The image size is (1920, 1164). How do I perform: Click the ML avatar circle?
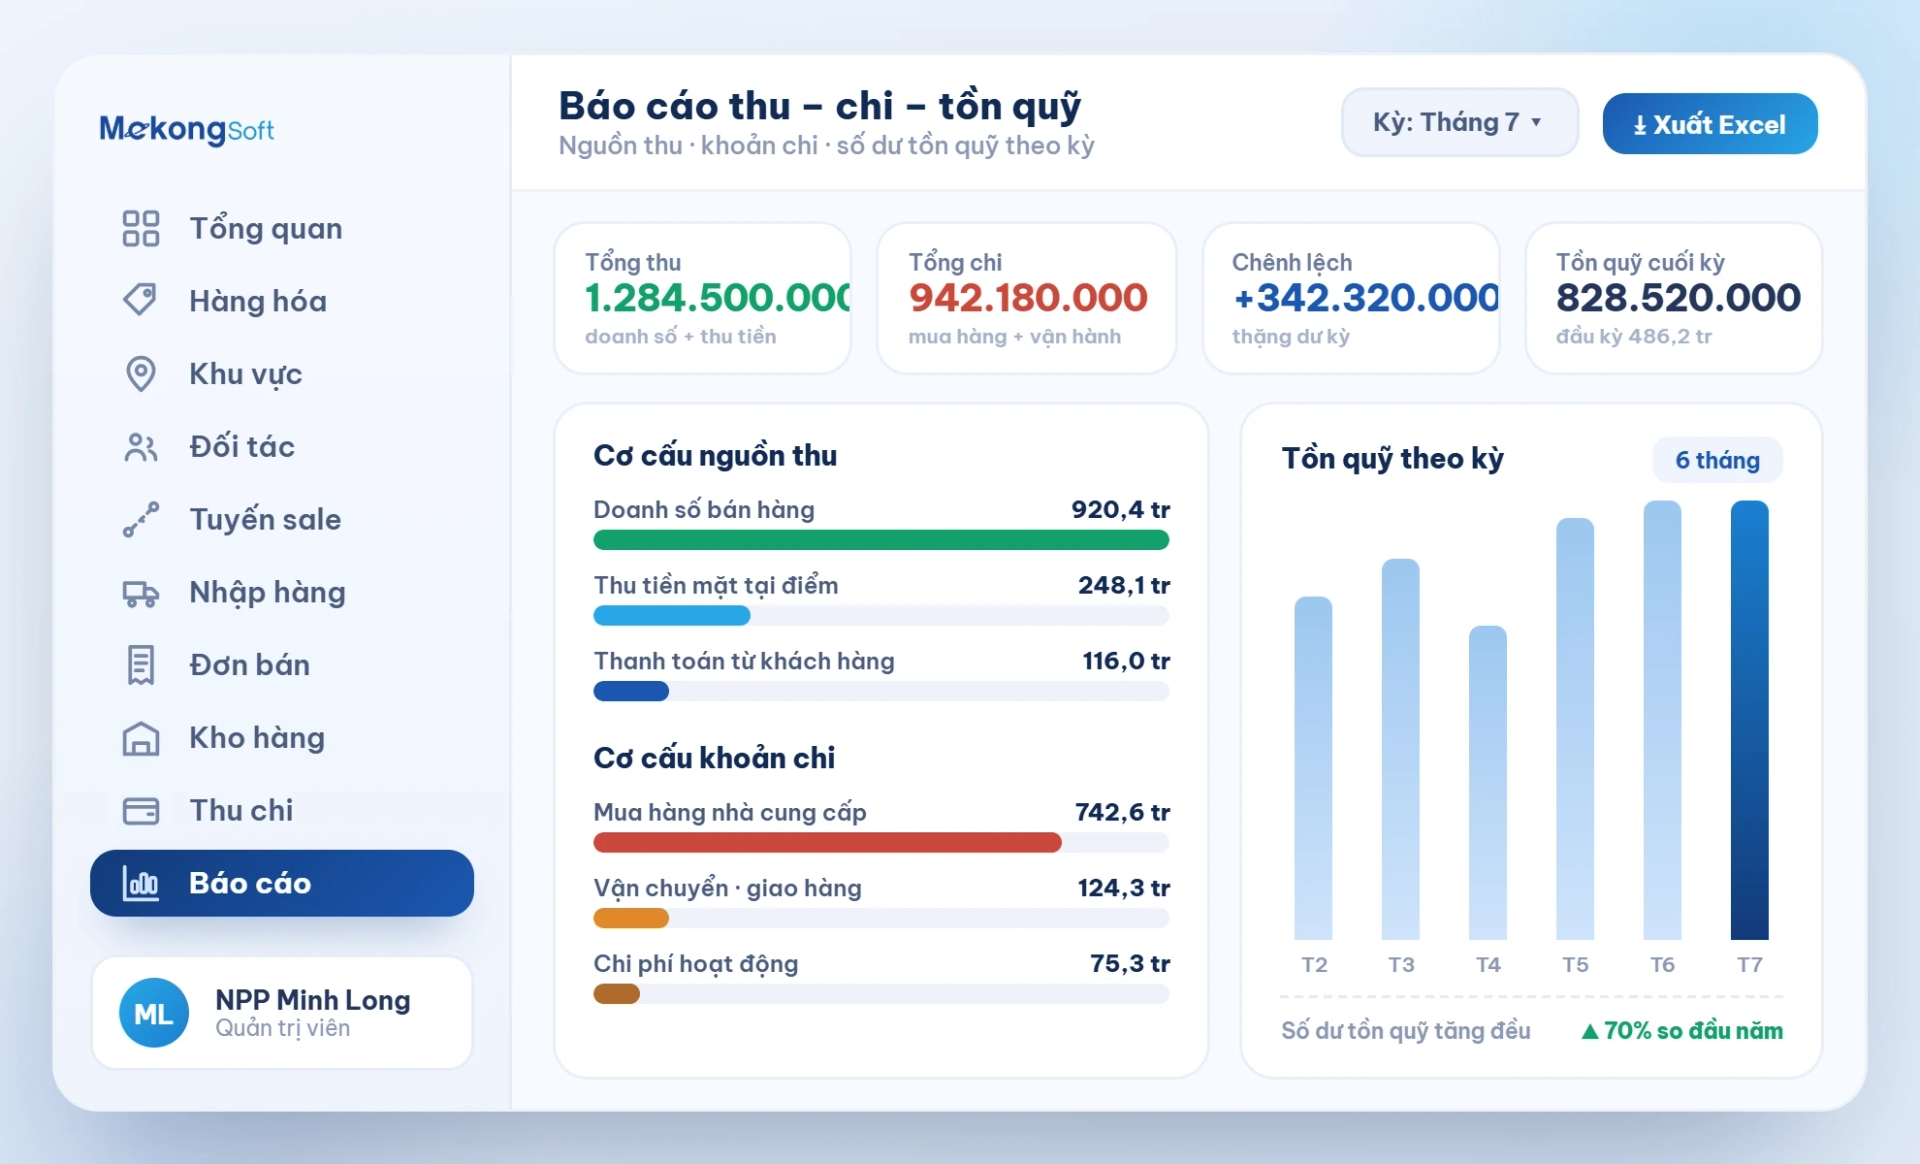154,1013
